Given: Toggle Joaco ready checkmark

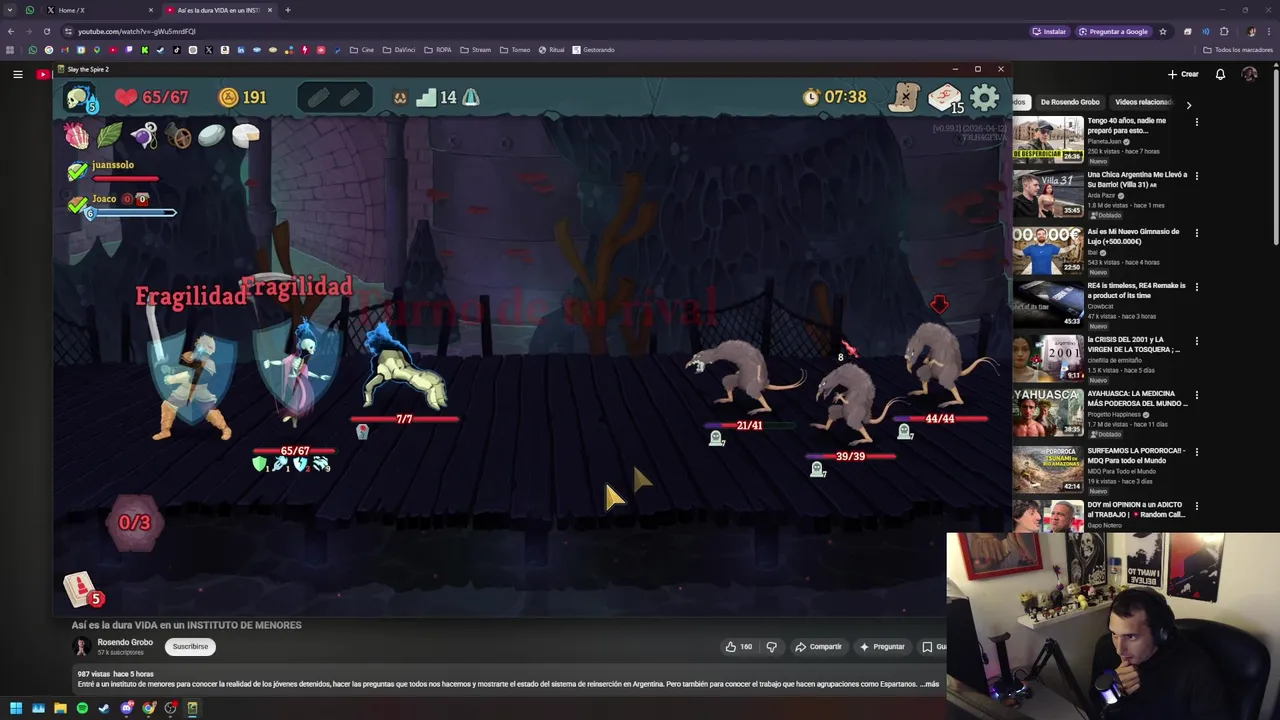Looking at the screenshot, I should (77, 205).
